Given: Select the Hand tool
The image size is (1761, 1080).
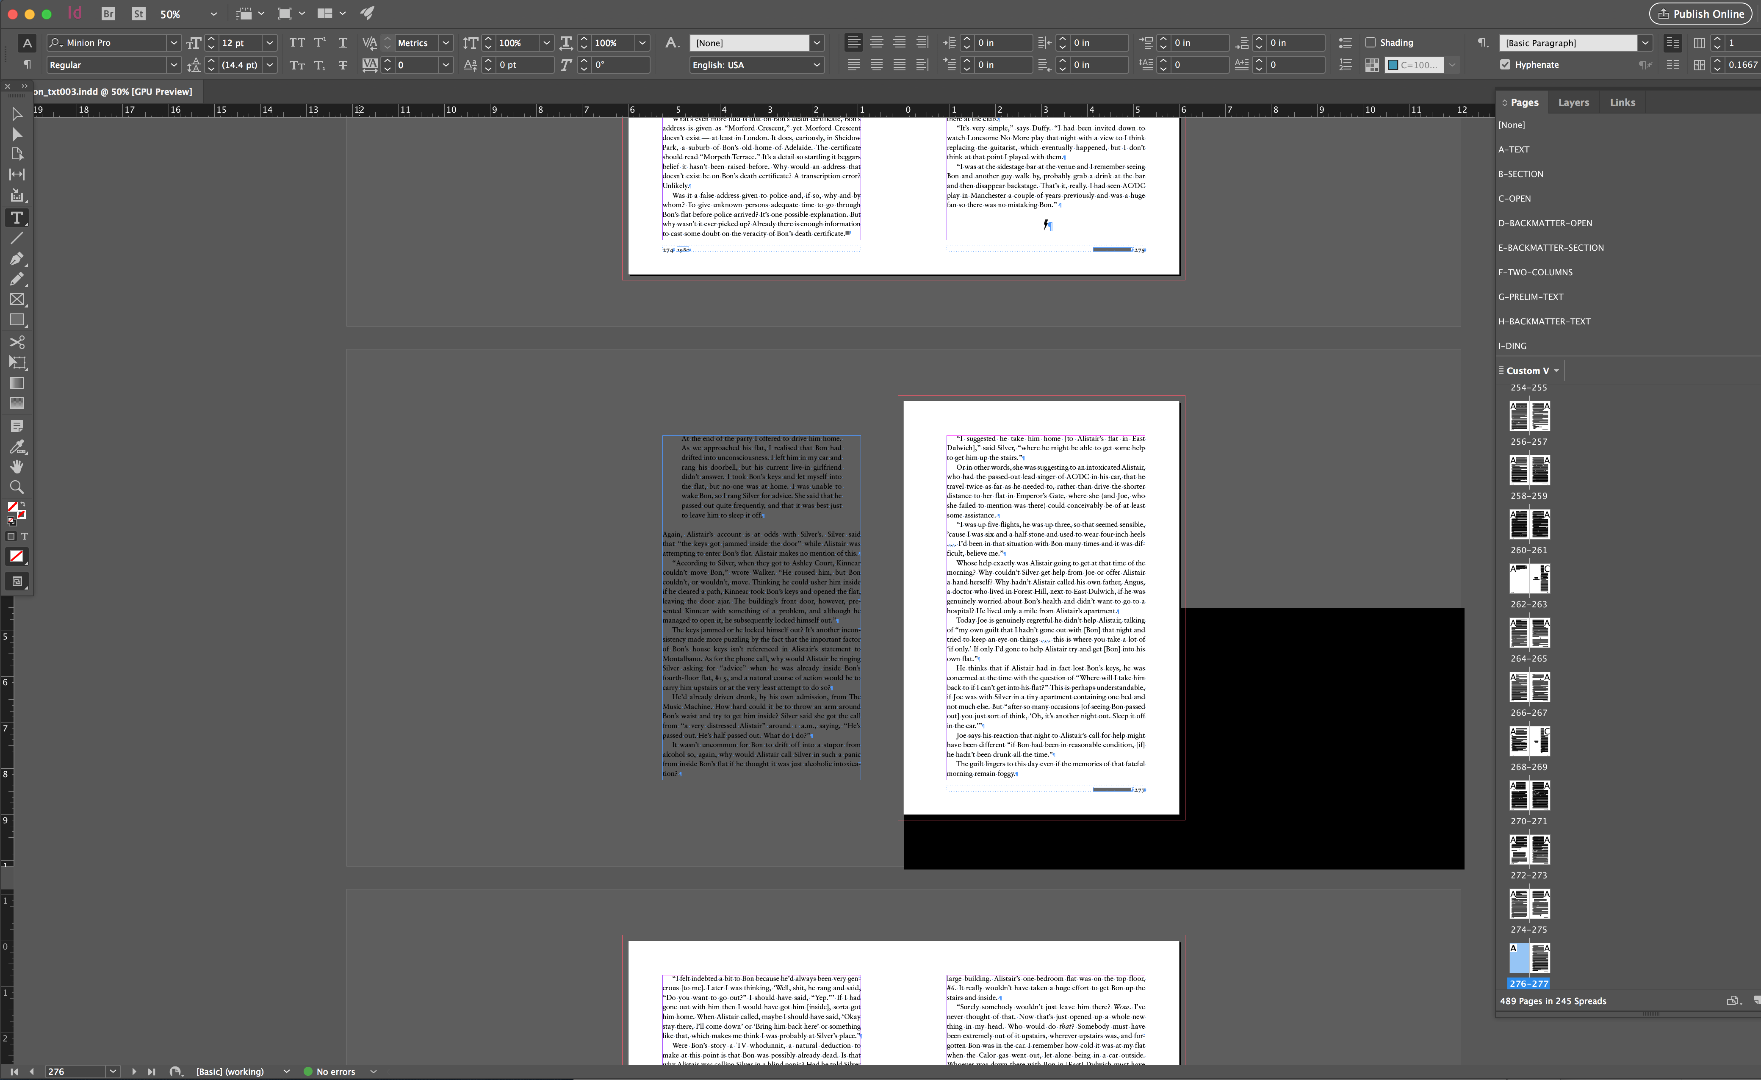Looking at the screenshot, I should [17, 467].
